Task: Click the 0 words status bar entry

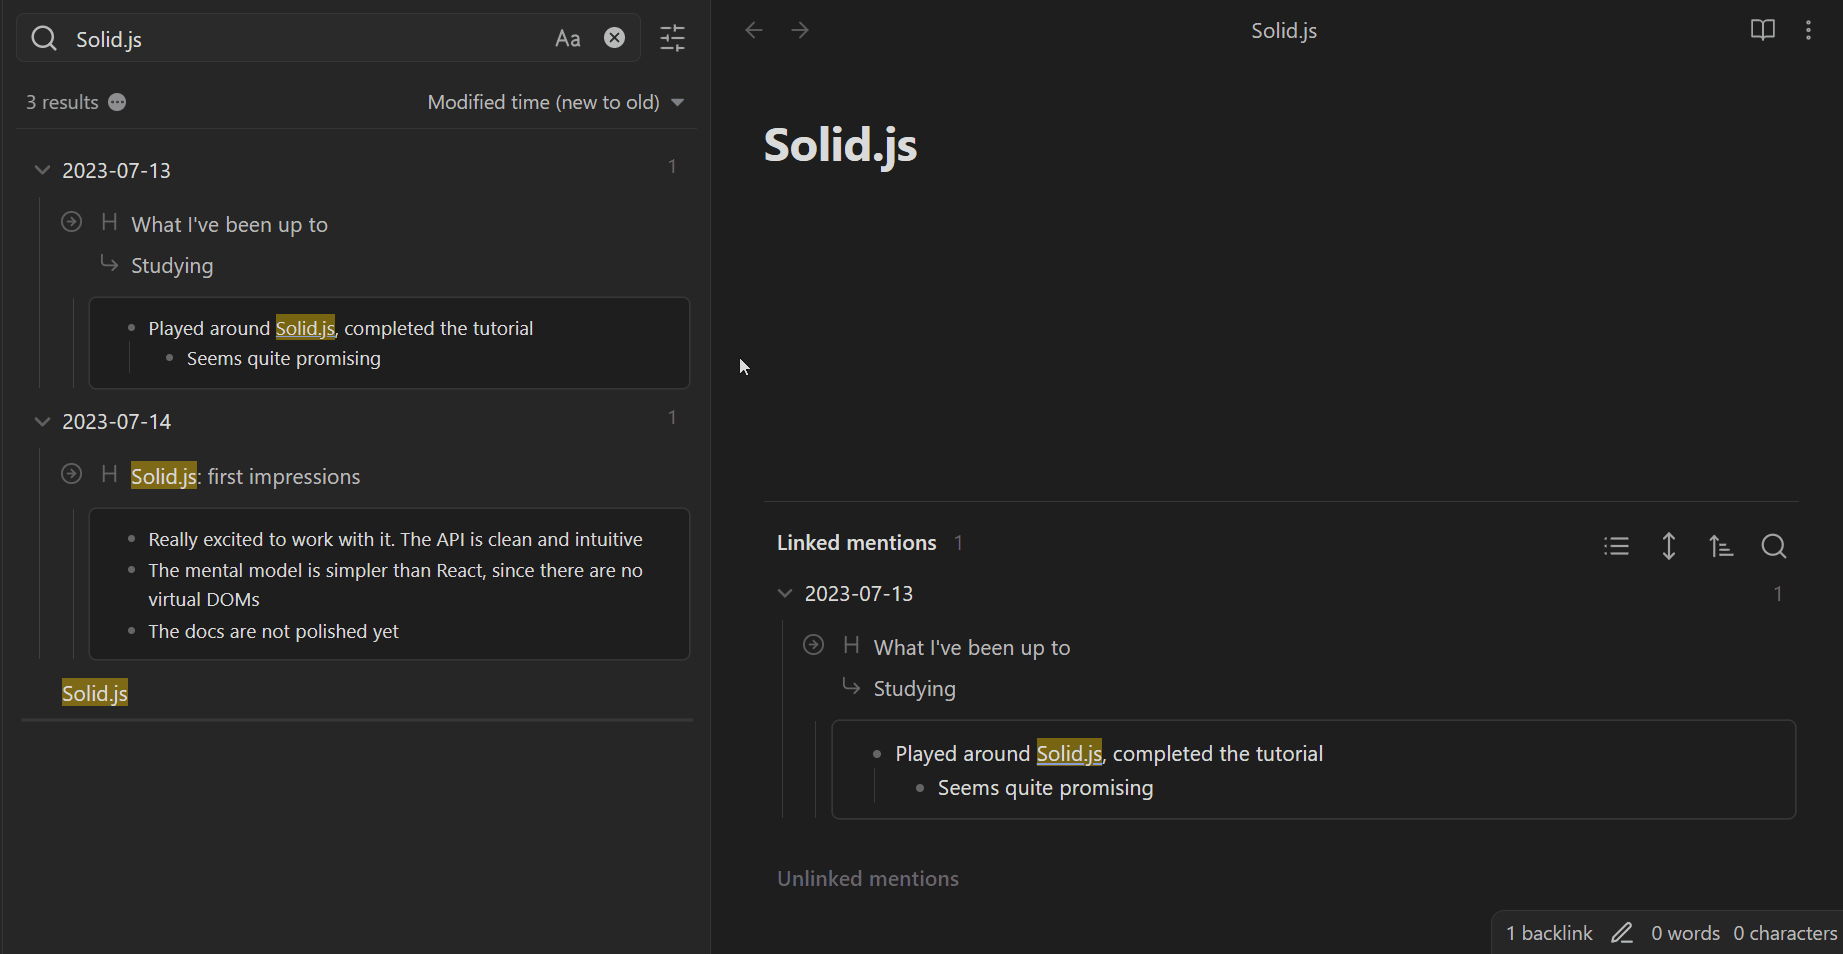Action: (x=1685, y=933)
